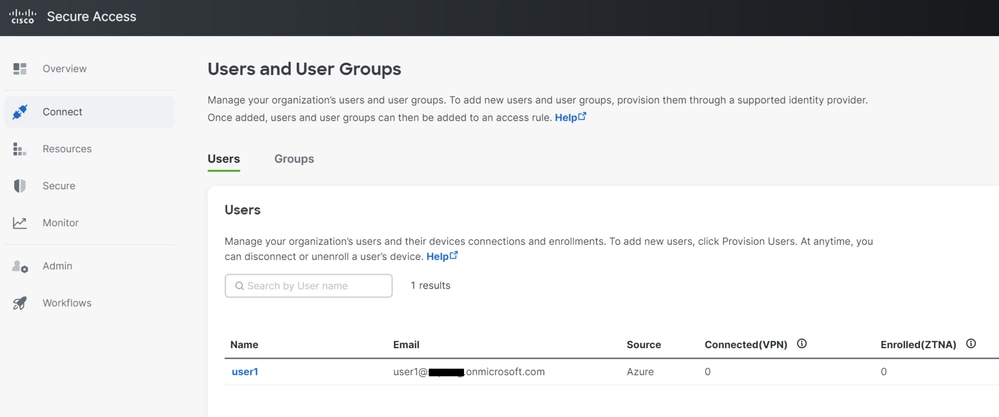Screen dimensions: 999x417
Task: Click the user1 onmicrosoft.com email cell
Action: [x=469, y=372]
